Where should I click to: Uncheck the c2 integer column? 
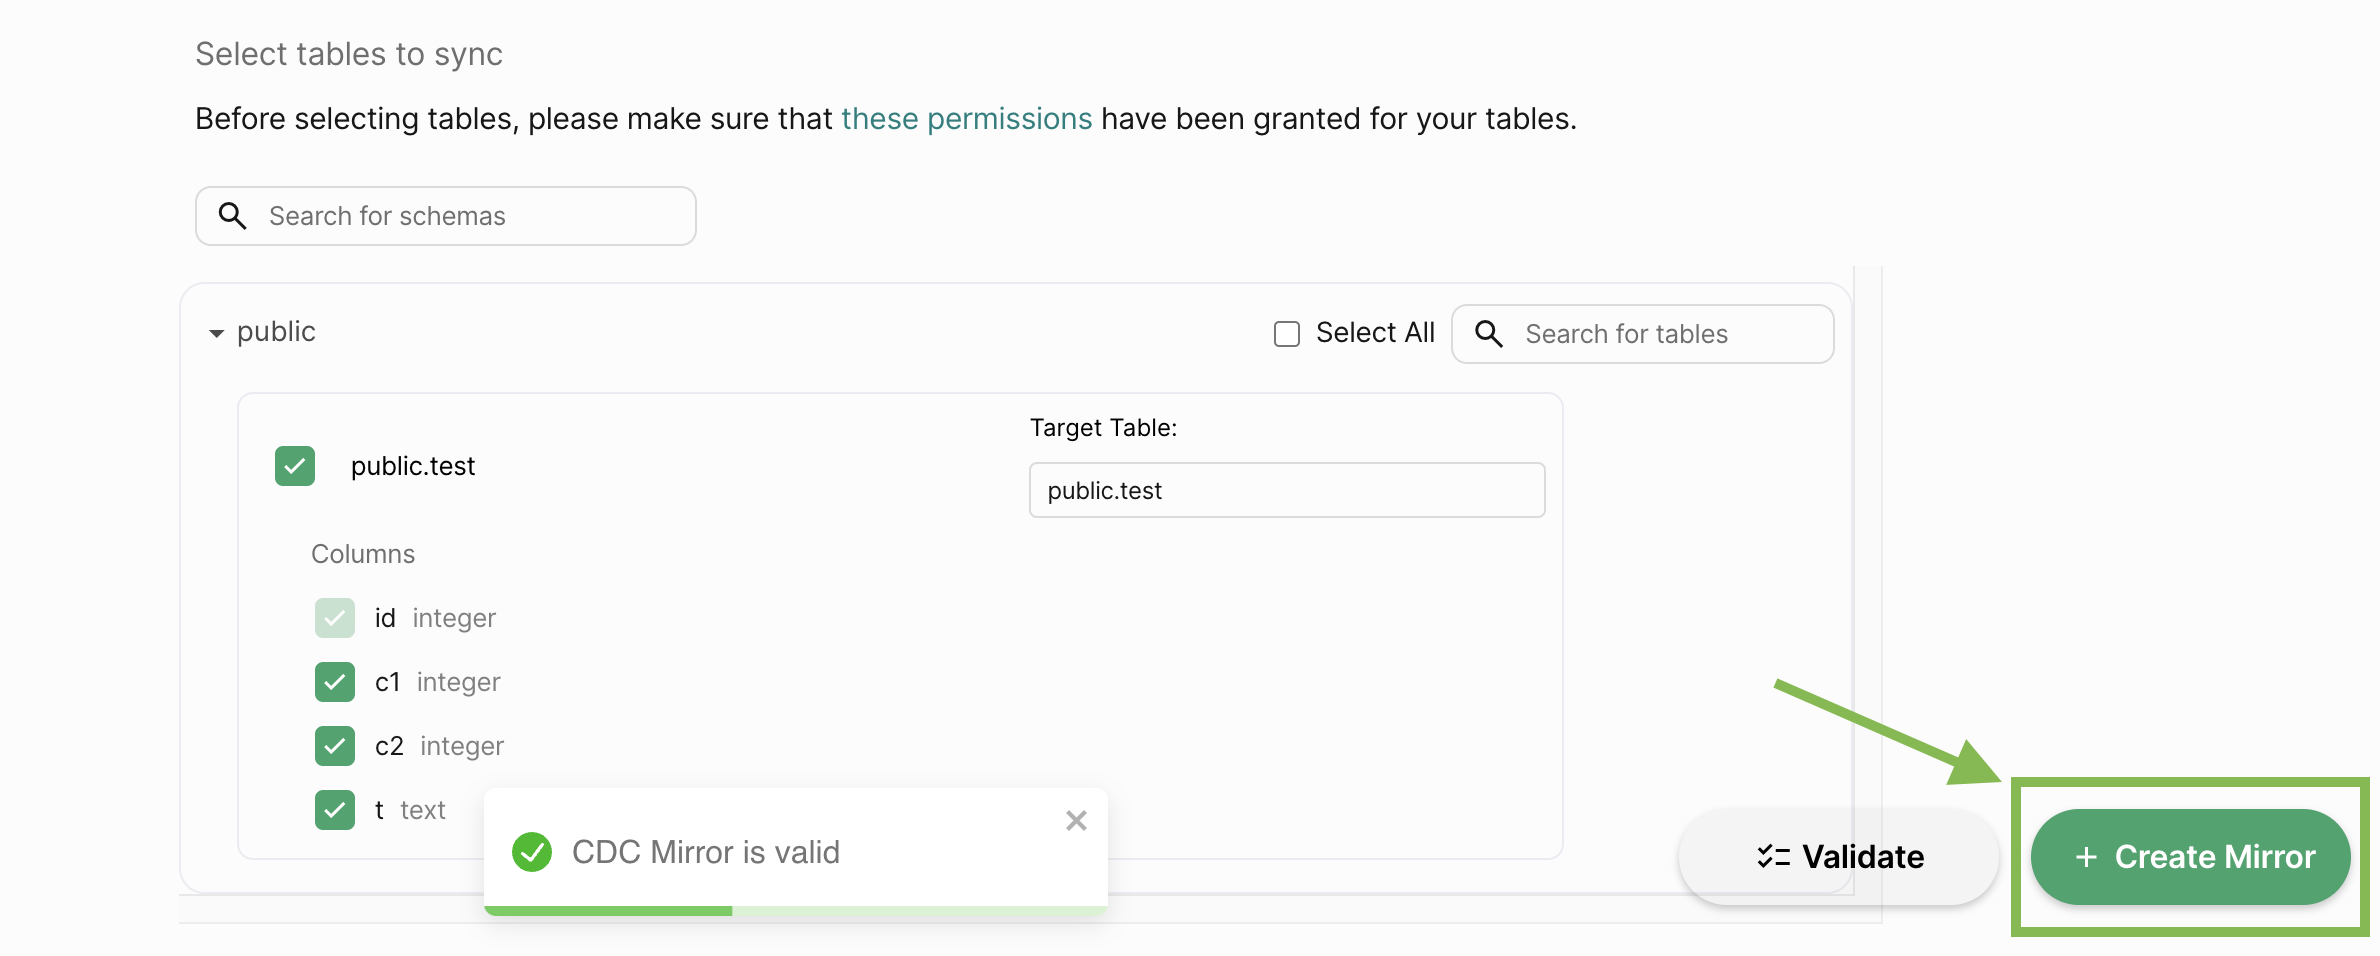[x=335, y=746]
